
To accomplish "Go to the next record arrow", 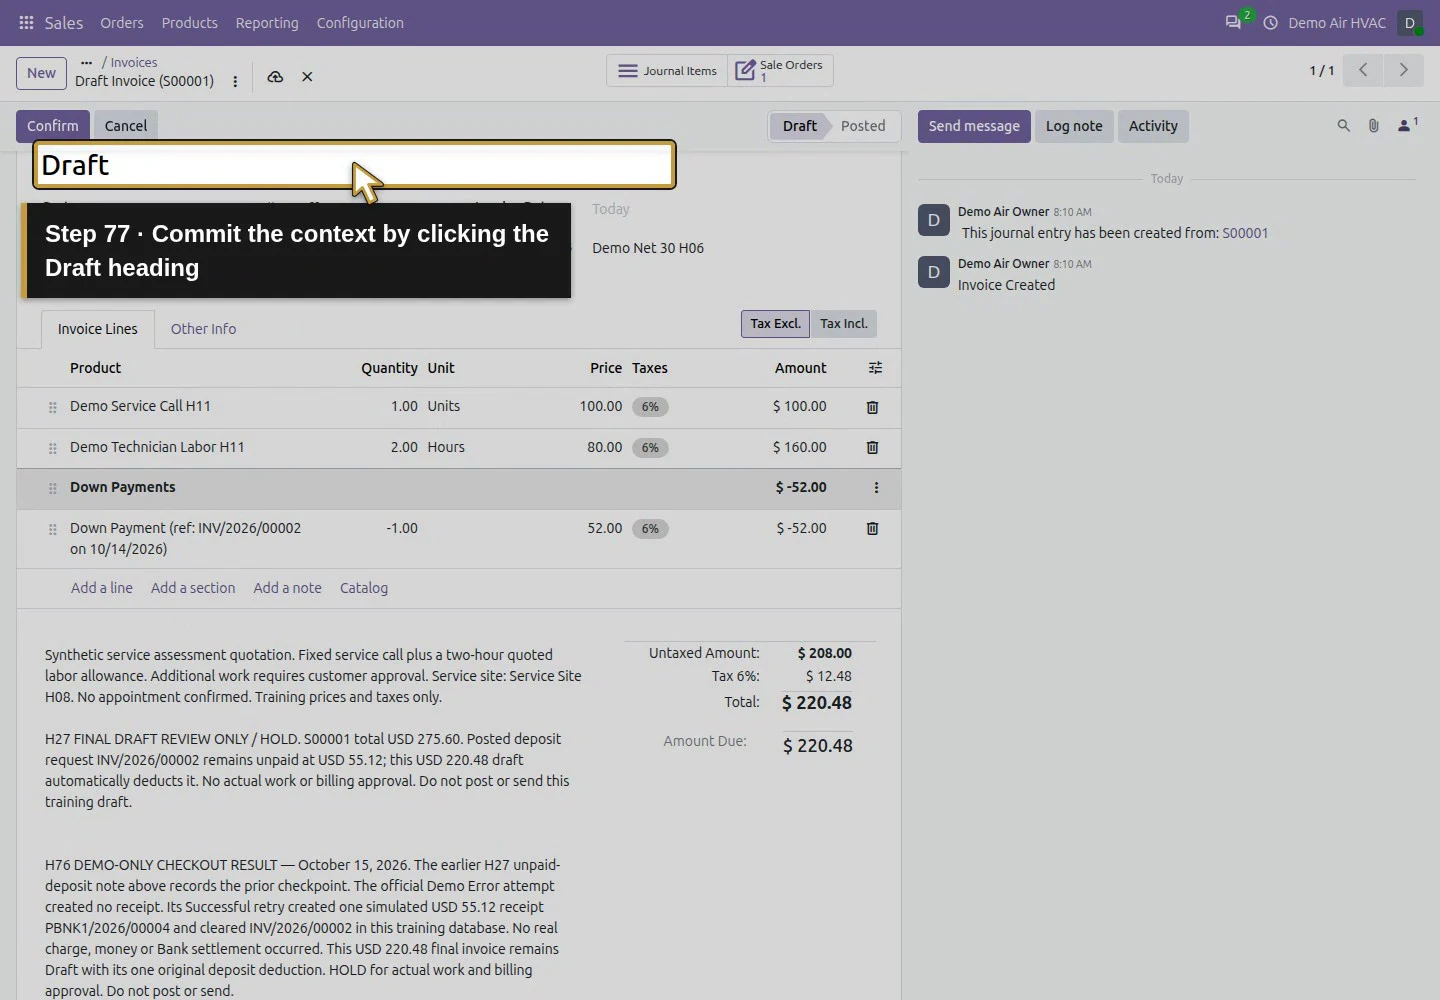I will tap(1403, 70).
